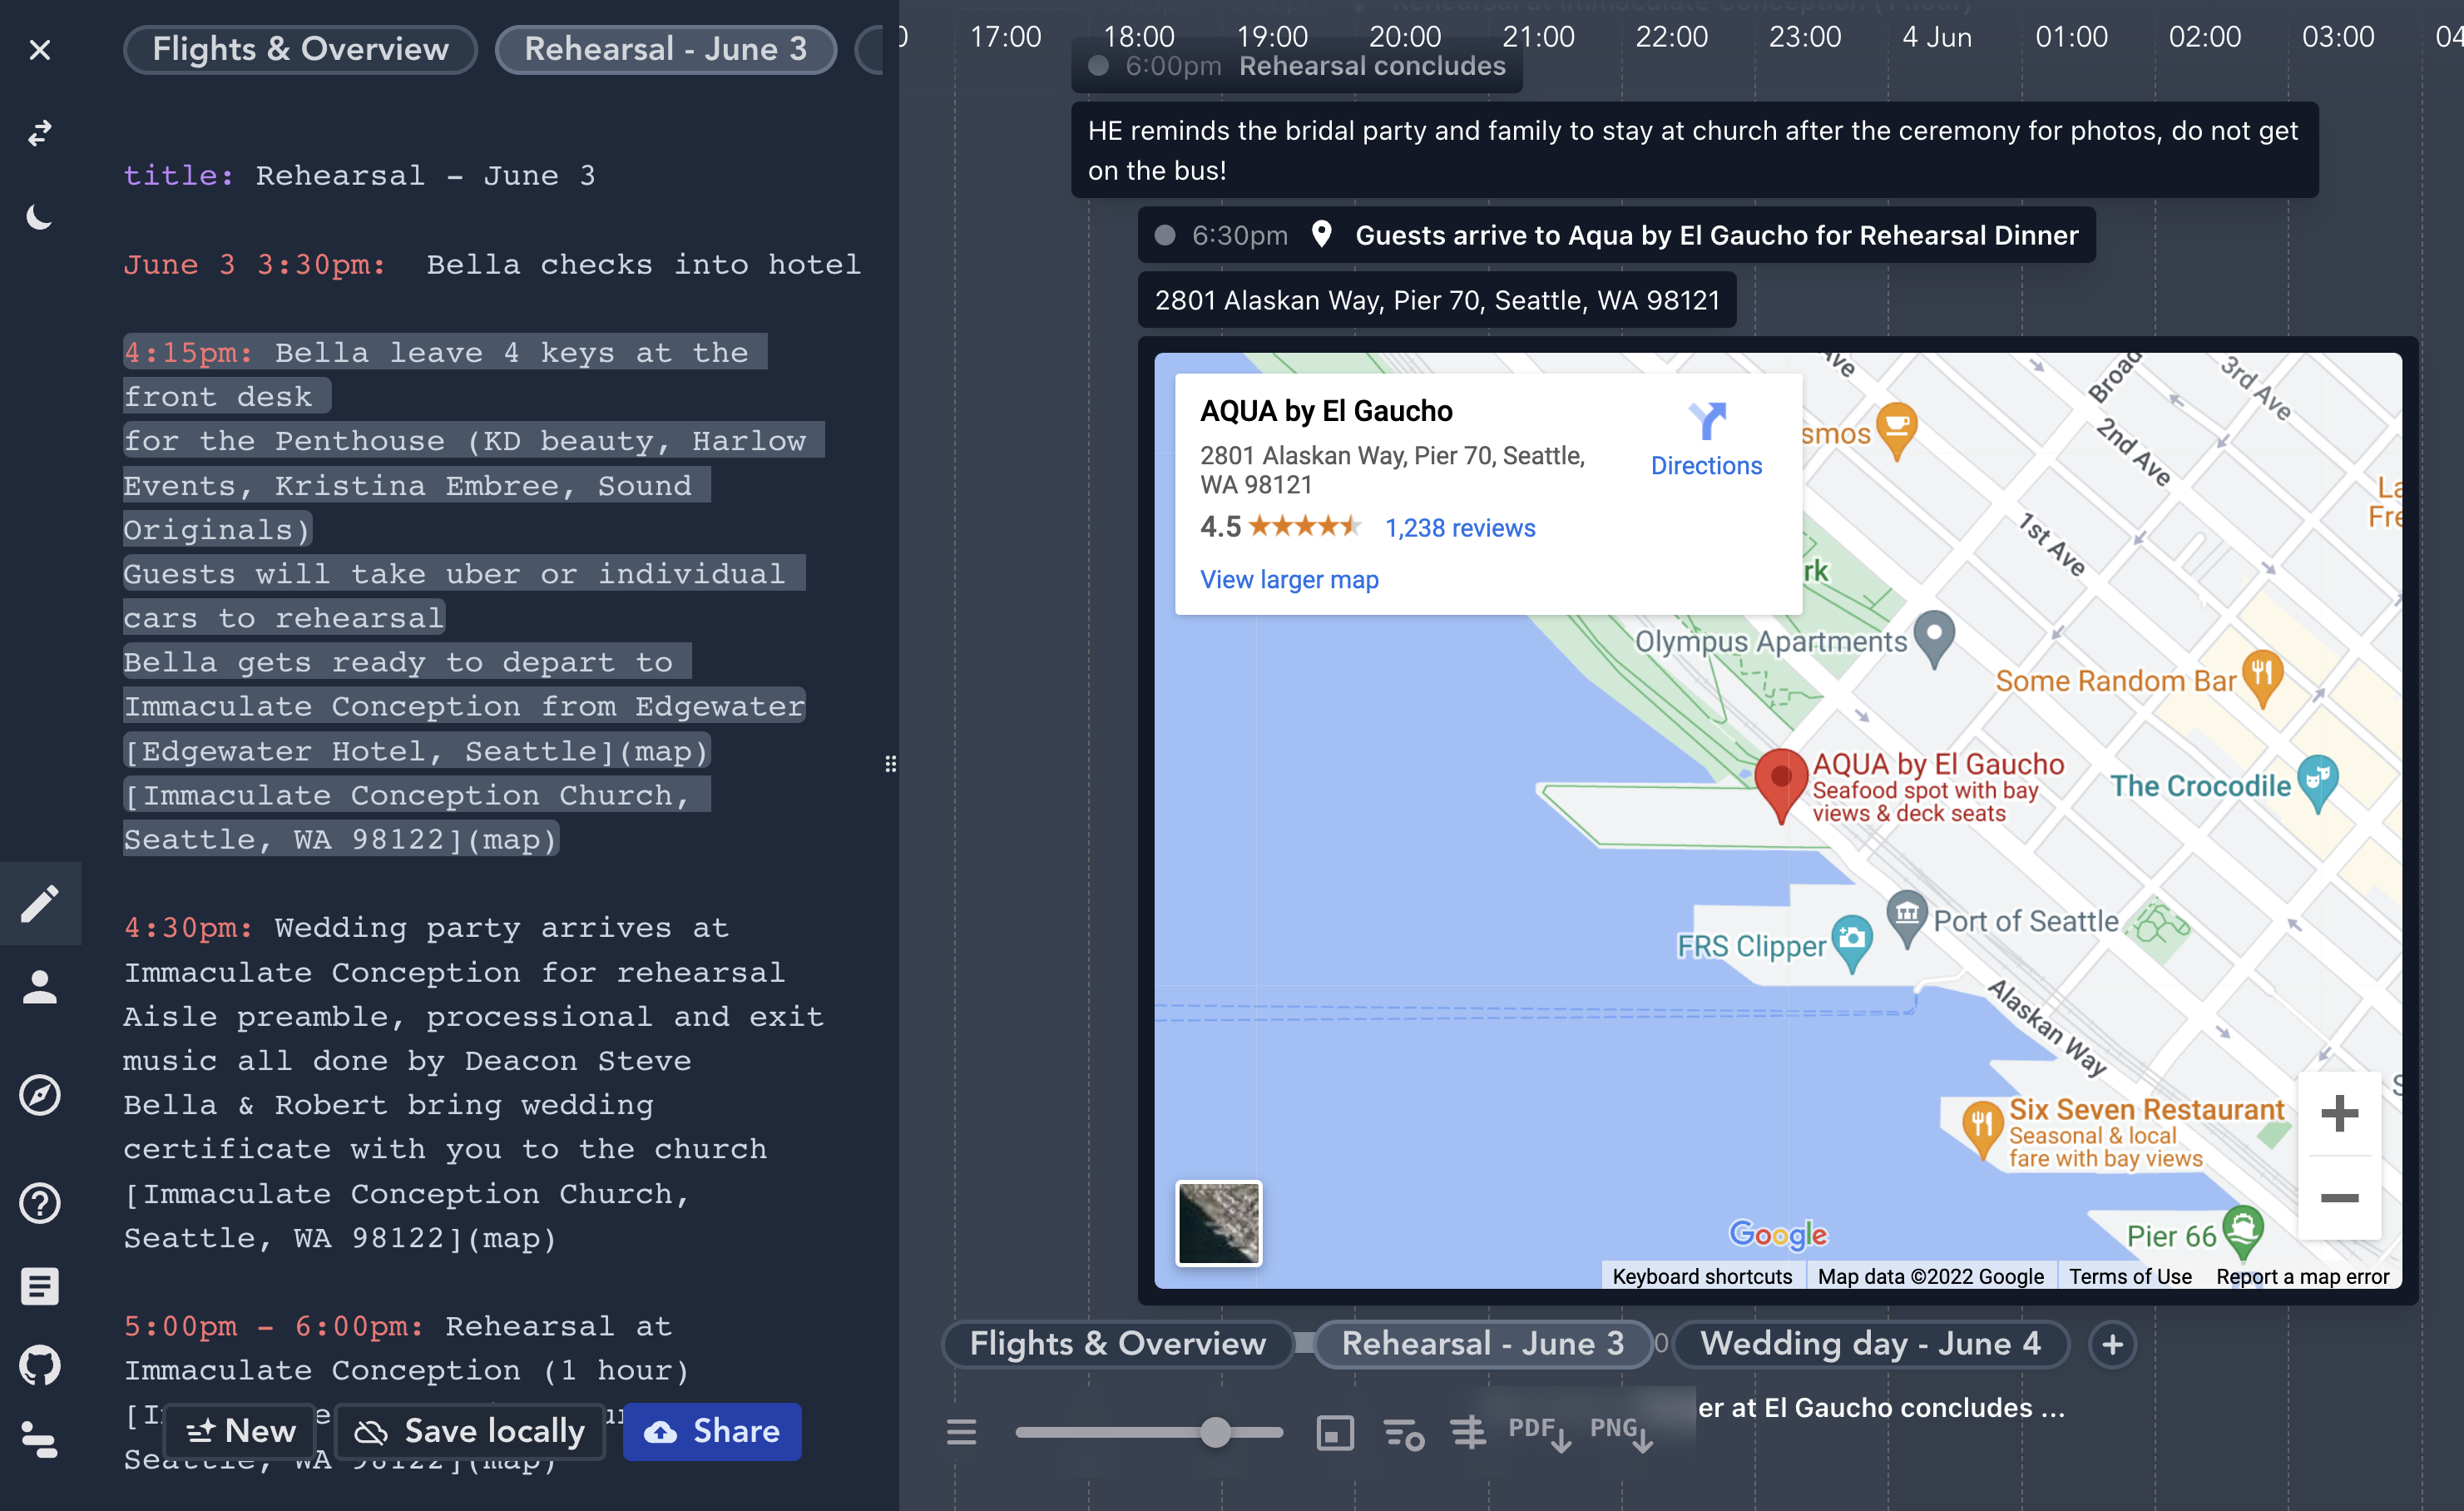Go to Wedding day - June 4 page
The height and width of the screenshot is (1511, 2464).
pyautogui.click(x=1870, y=1343)
